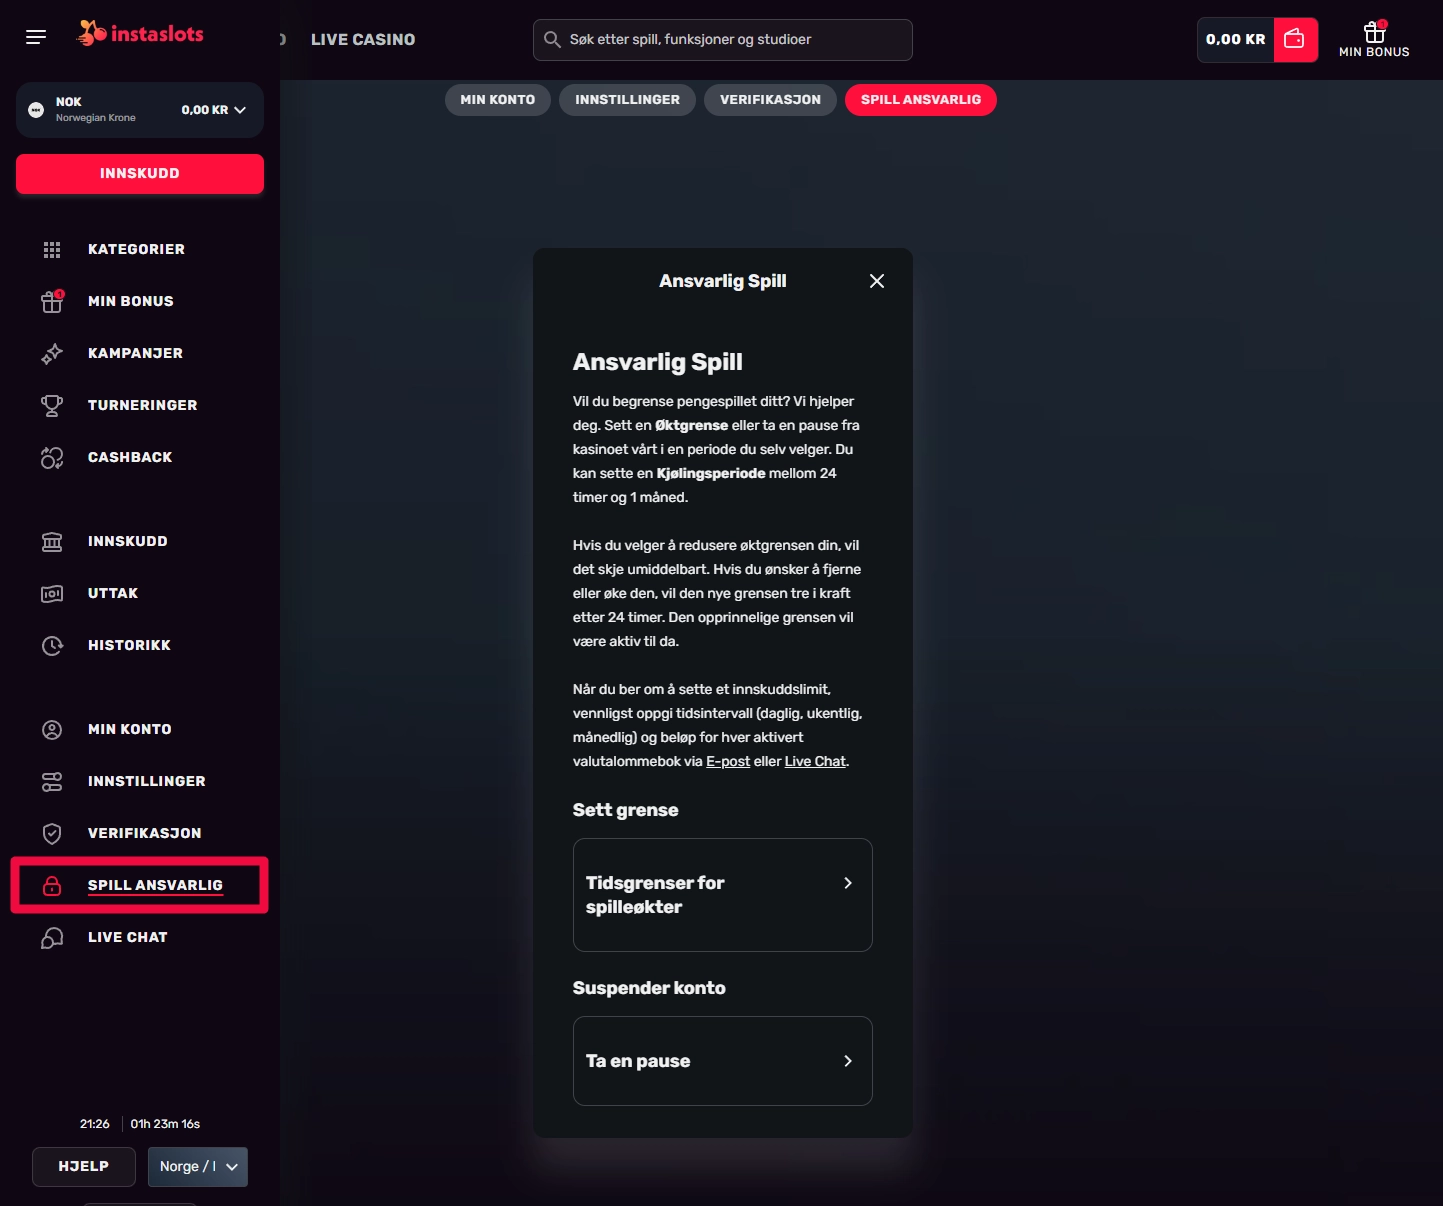Open the hamburger menu icon

coord(36,38)
